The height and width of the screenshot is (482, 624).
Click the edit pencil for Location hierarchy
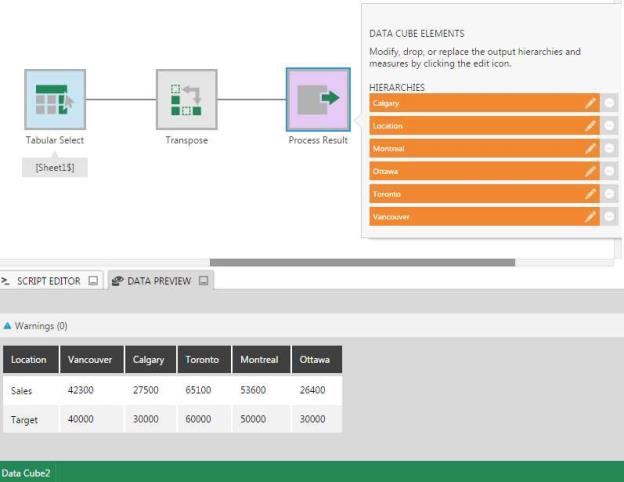(x=591, y=126)
